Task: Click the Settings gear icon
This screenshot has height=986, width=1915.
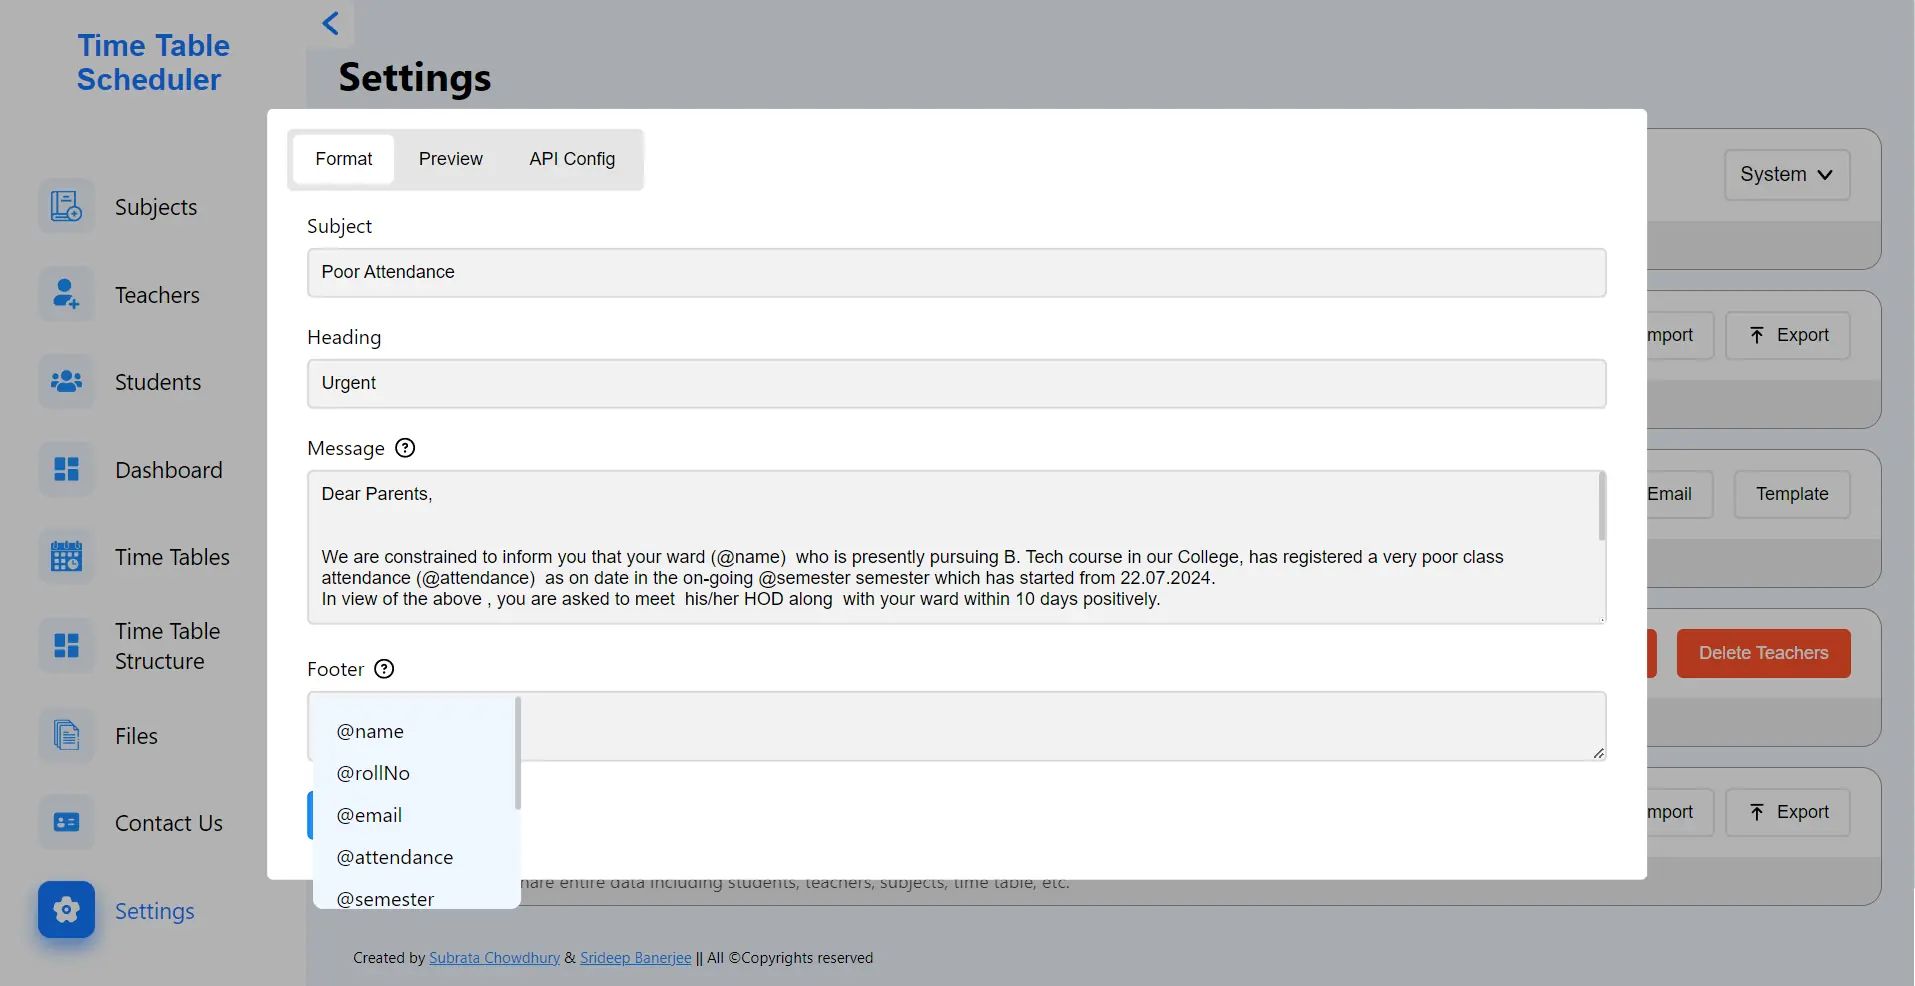Action: [66, 909]
